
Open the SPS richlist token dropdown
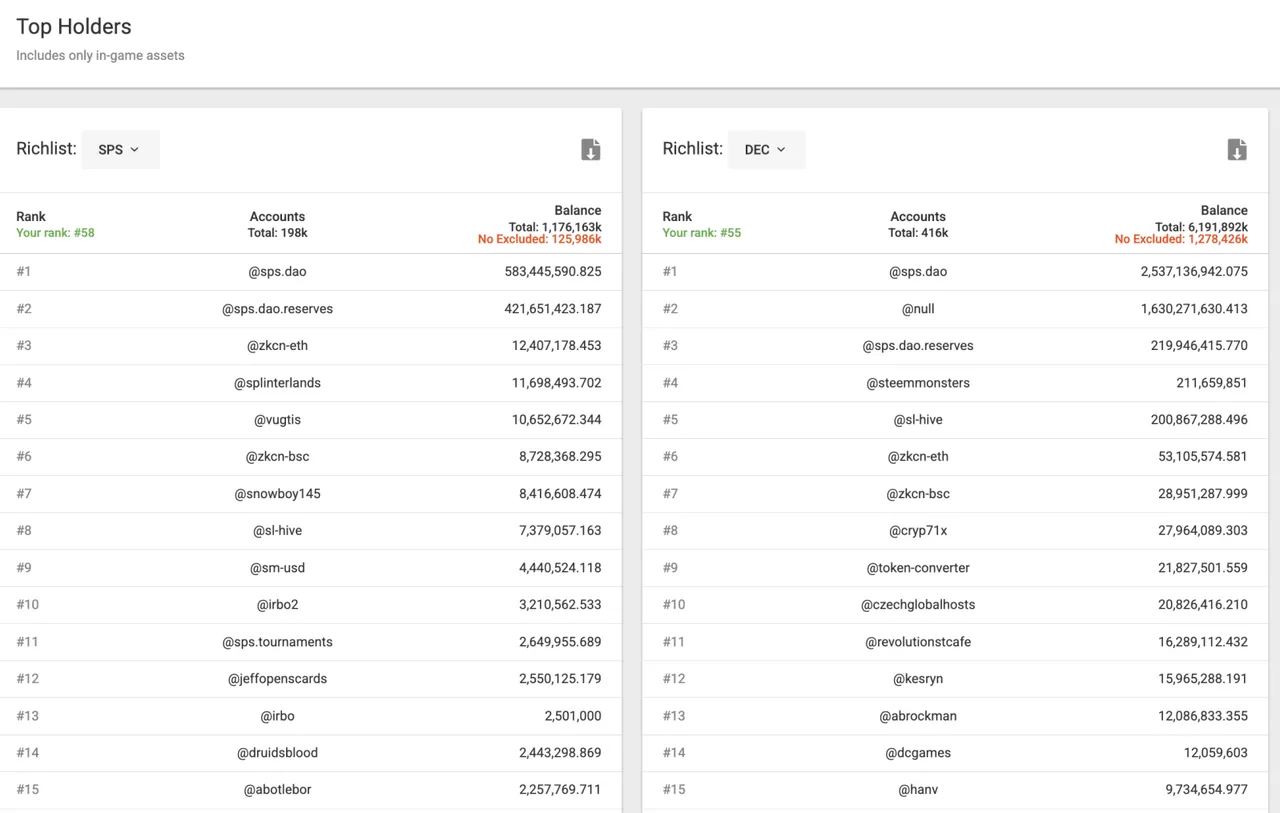120,149
